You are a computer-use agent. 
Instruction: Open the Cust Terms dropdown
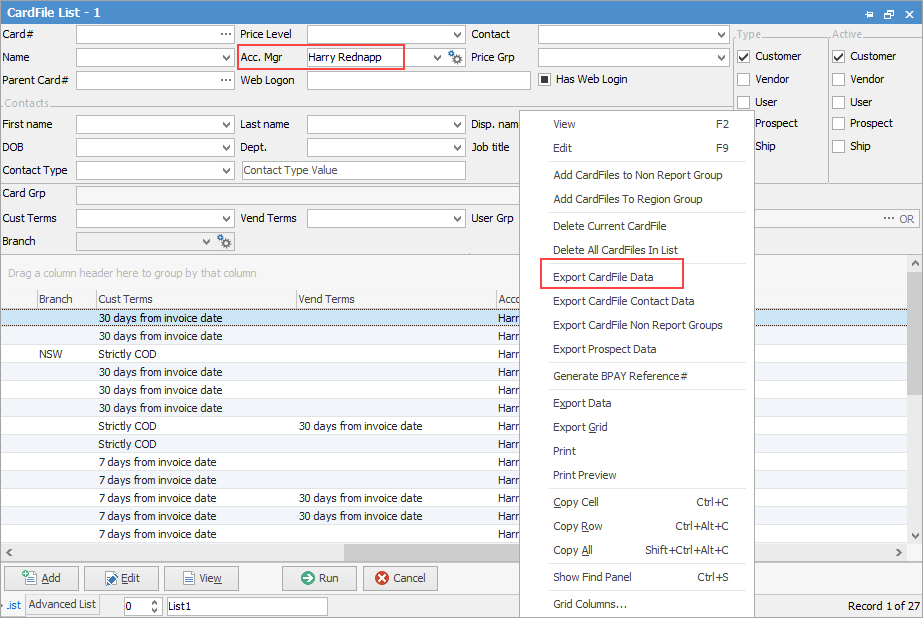pyautogui.click(x=226, y=218)
